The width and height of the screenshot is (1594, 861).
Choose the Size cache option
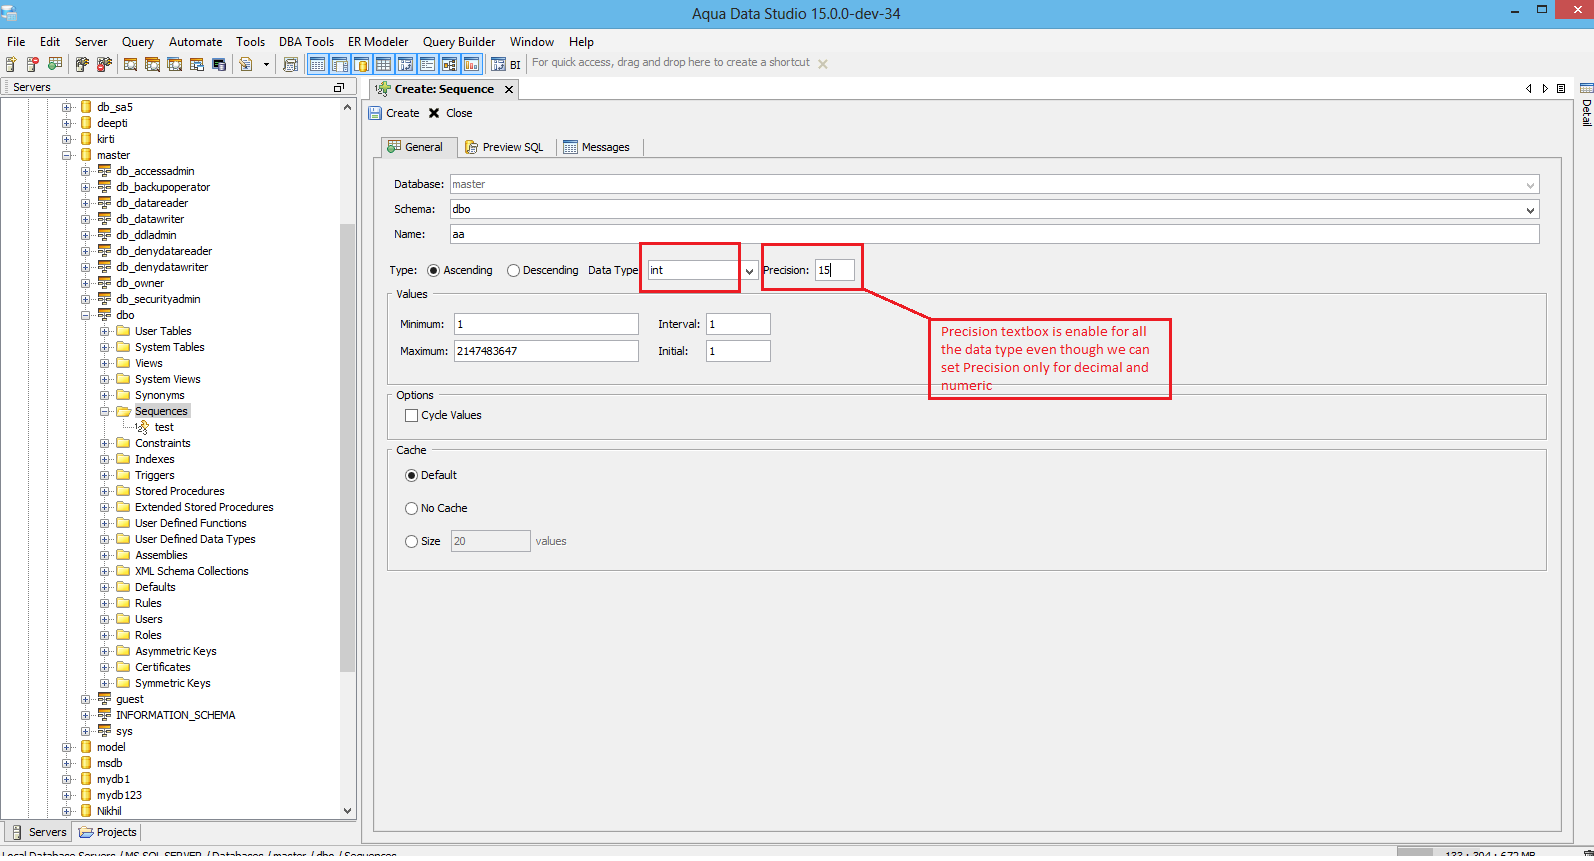point(411,541)
